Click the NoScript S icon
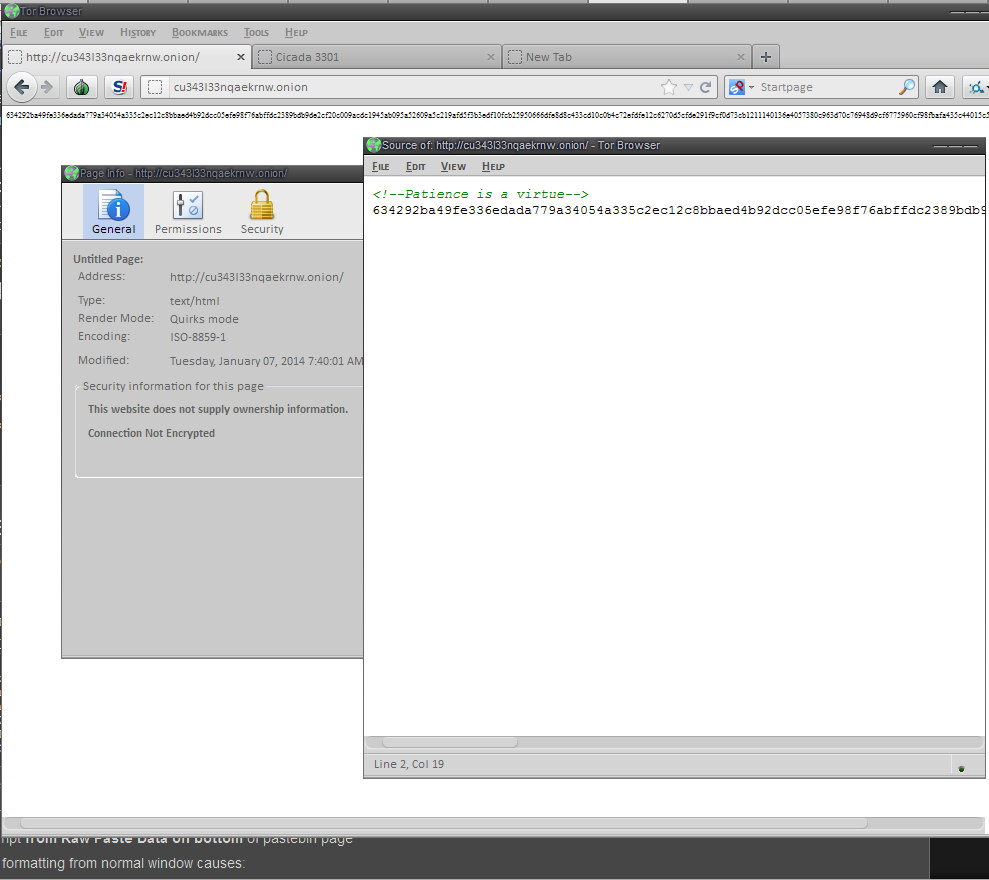Viewport: 989px width, 880px height. tap(119, 87)
